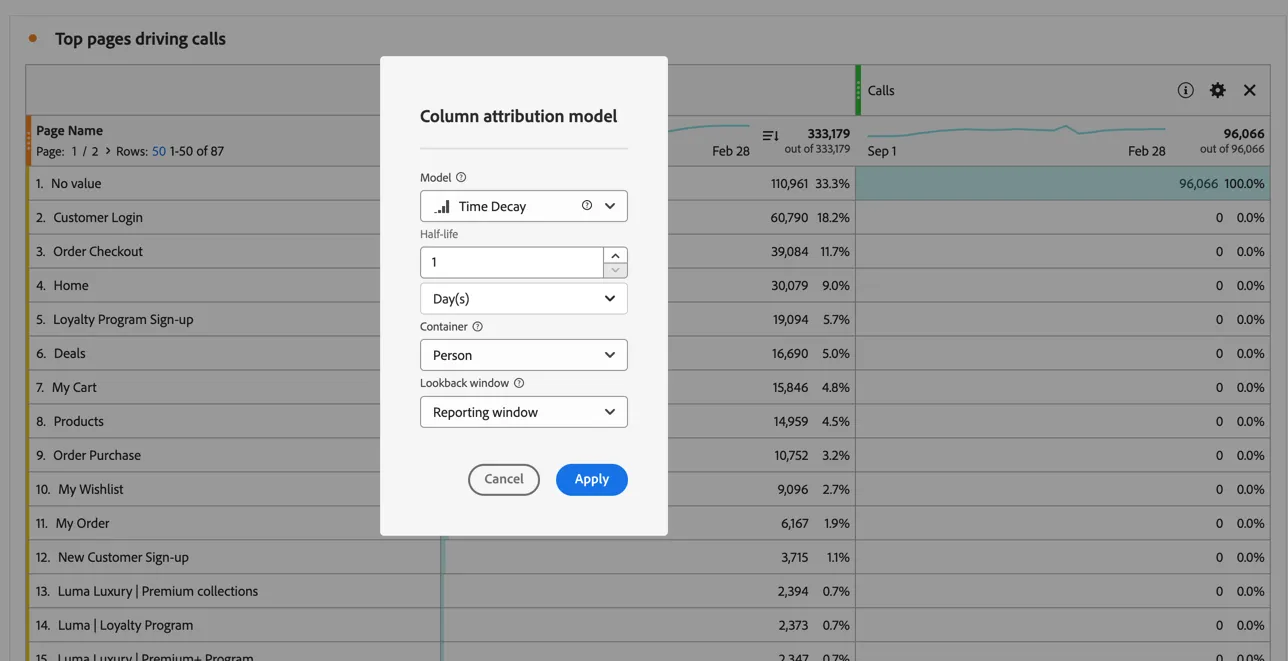The width and height of the screenshot is (1288, 661).
Task: Click the info icon next to Model label
Action: pos(461,177)
